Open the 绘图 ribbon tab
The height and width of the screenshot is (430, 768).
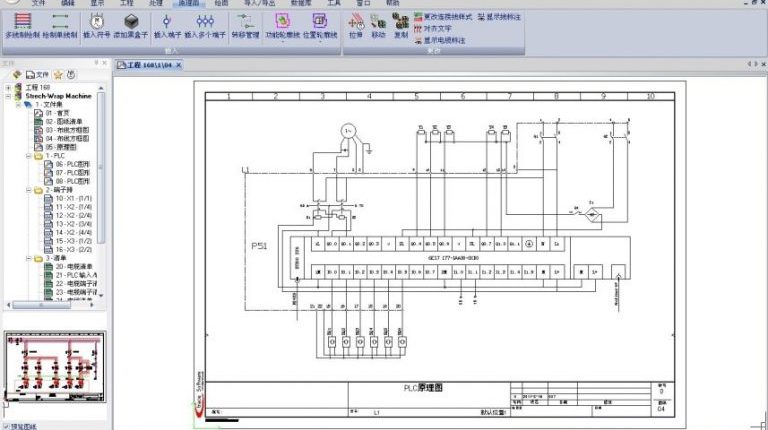(221, 3)
